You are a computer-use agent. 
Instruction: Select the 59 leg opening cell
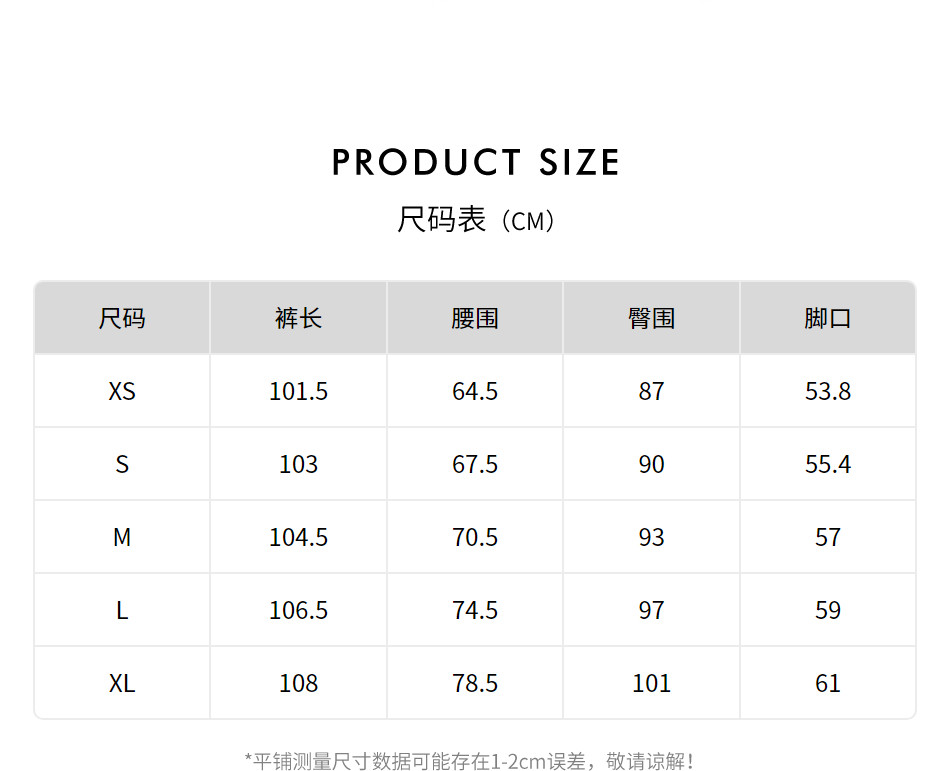(827, 610)
